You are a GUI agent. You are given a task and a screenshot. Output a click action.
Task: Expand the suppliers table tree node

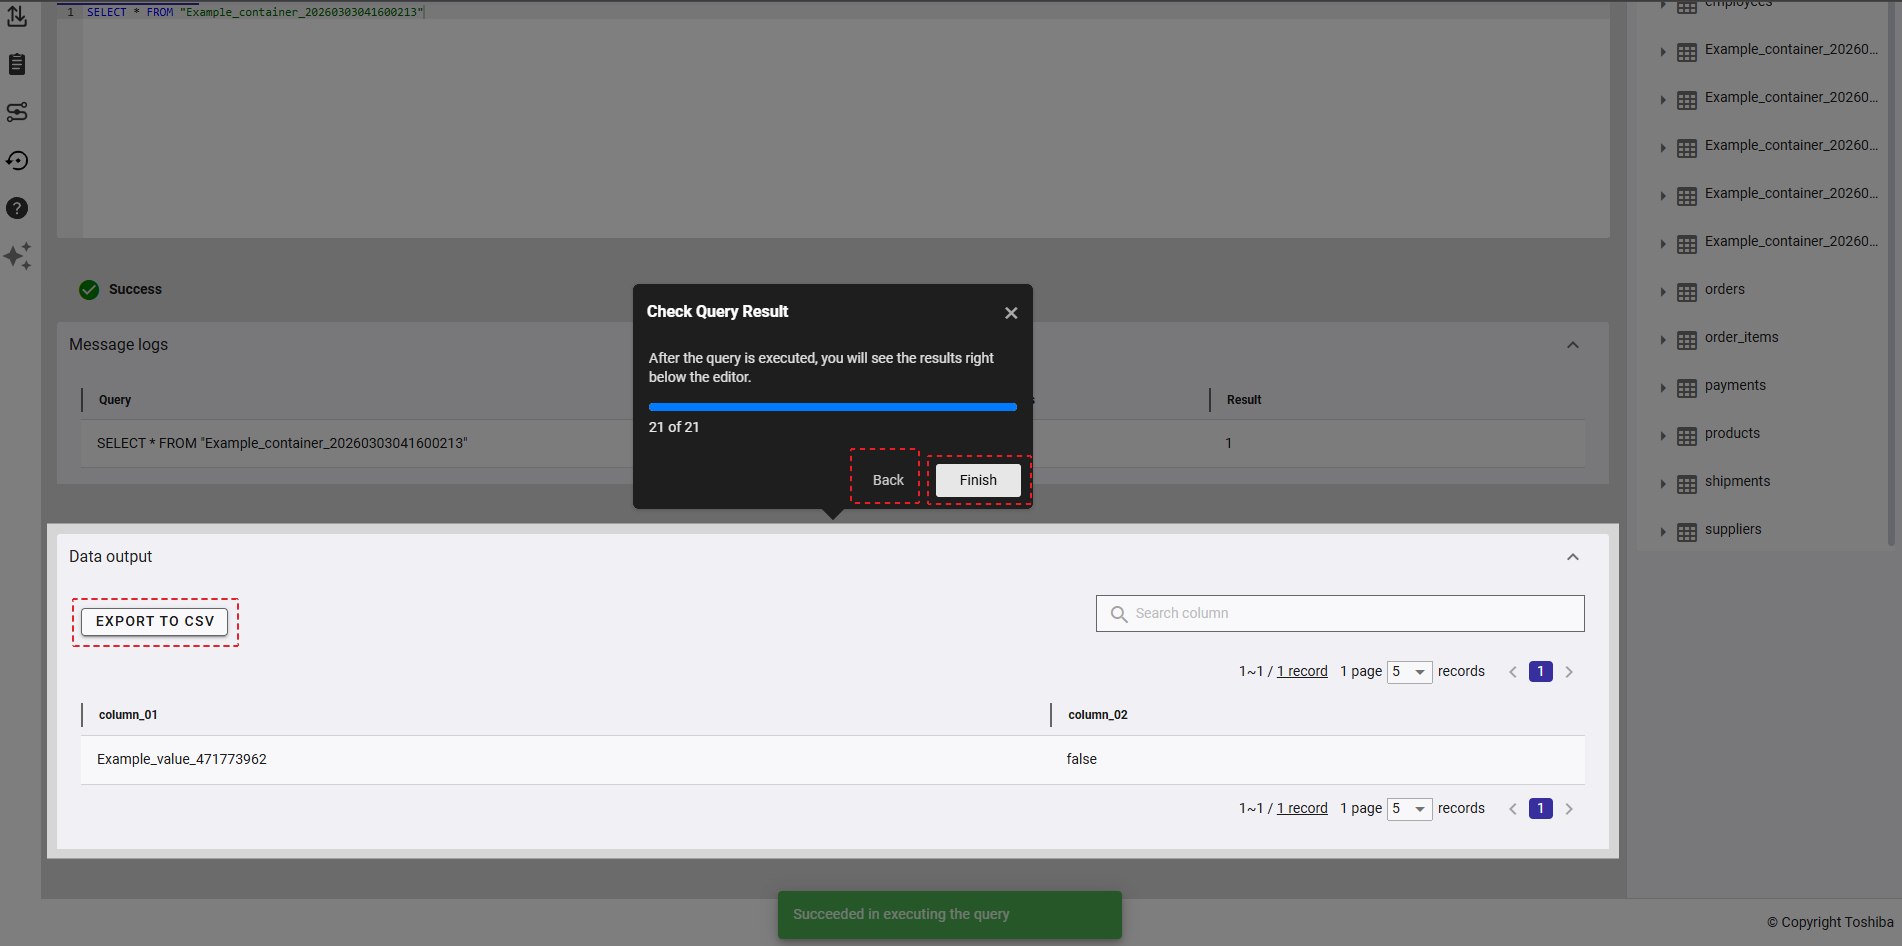(1663, 532)
